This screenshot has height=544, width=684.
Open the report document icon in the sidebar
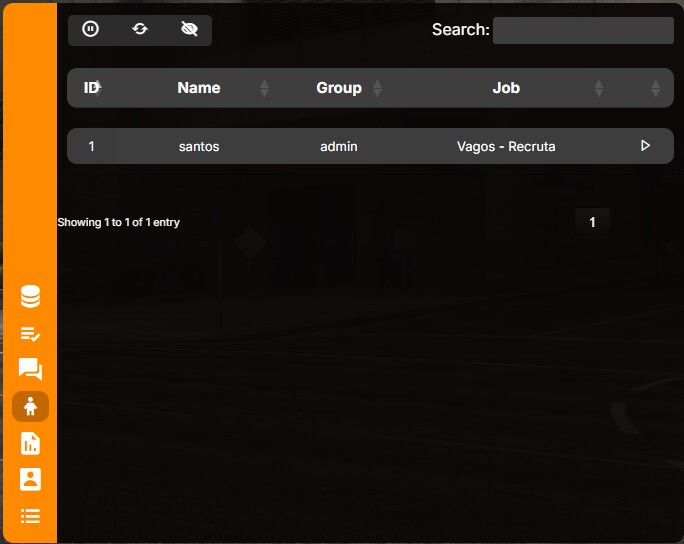31,444
